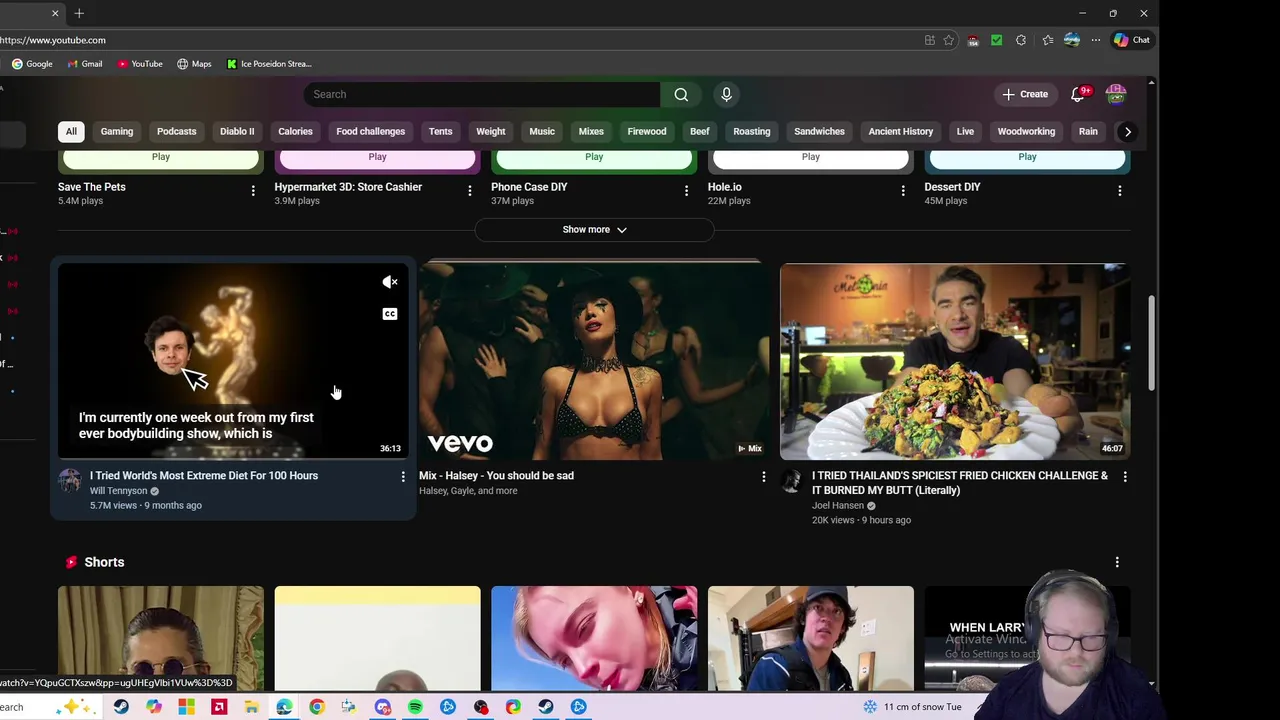The image size is (1280, 720).
Task: Favorite this page with the star icon
Action: point(948,40)
